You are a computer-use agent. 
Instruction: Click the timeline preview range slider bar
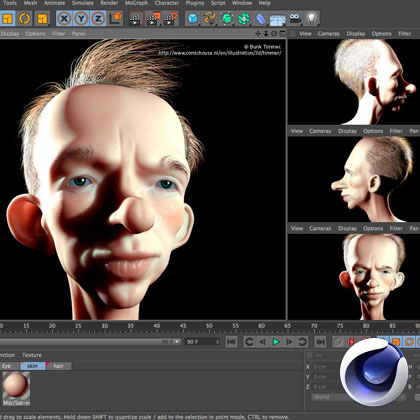91,342
